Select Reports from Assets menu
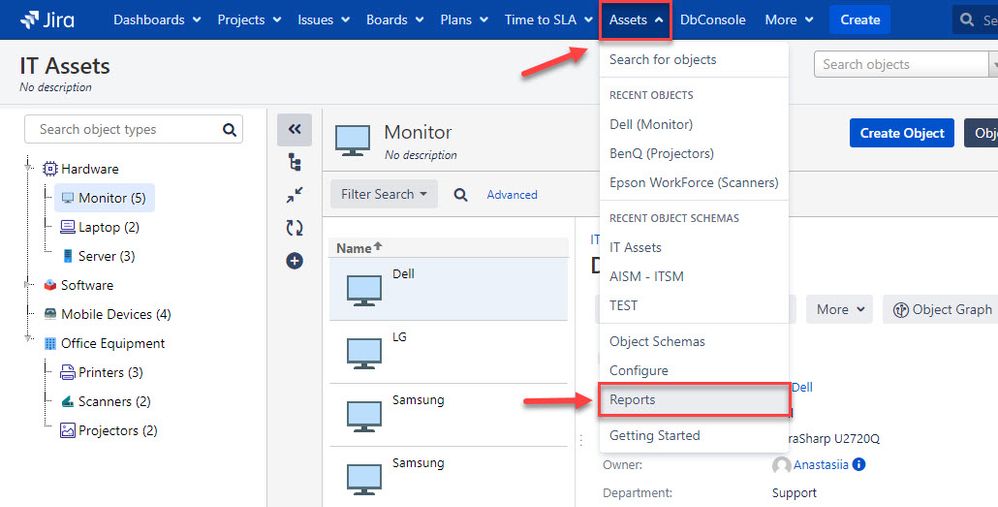998x507 pixels. (x=693, y=399)
